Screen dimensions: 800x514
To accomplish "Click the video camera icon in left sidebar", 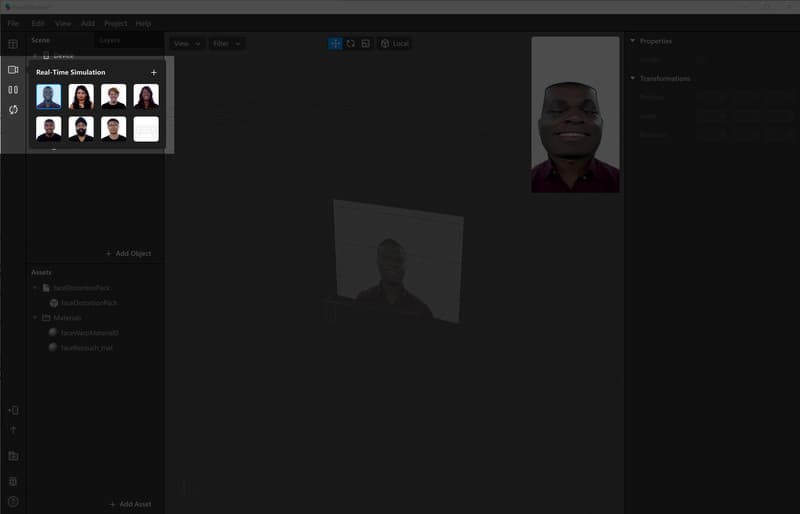I will coord(13,70).
